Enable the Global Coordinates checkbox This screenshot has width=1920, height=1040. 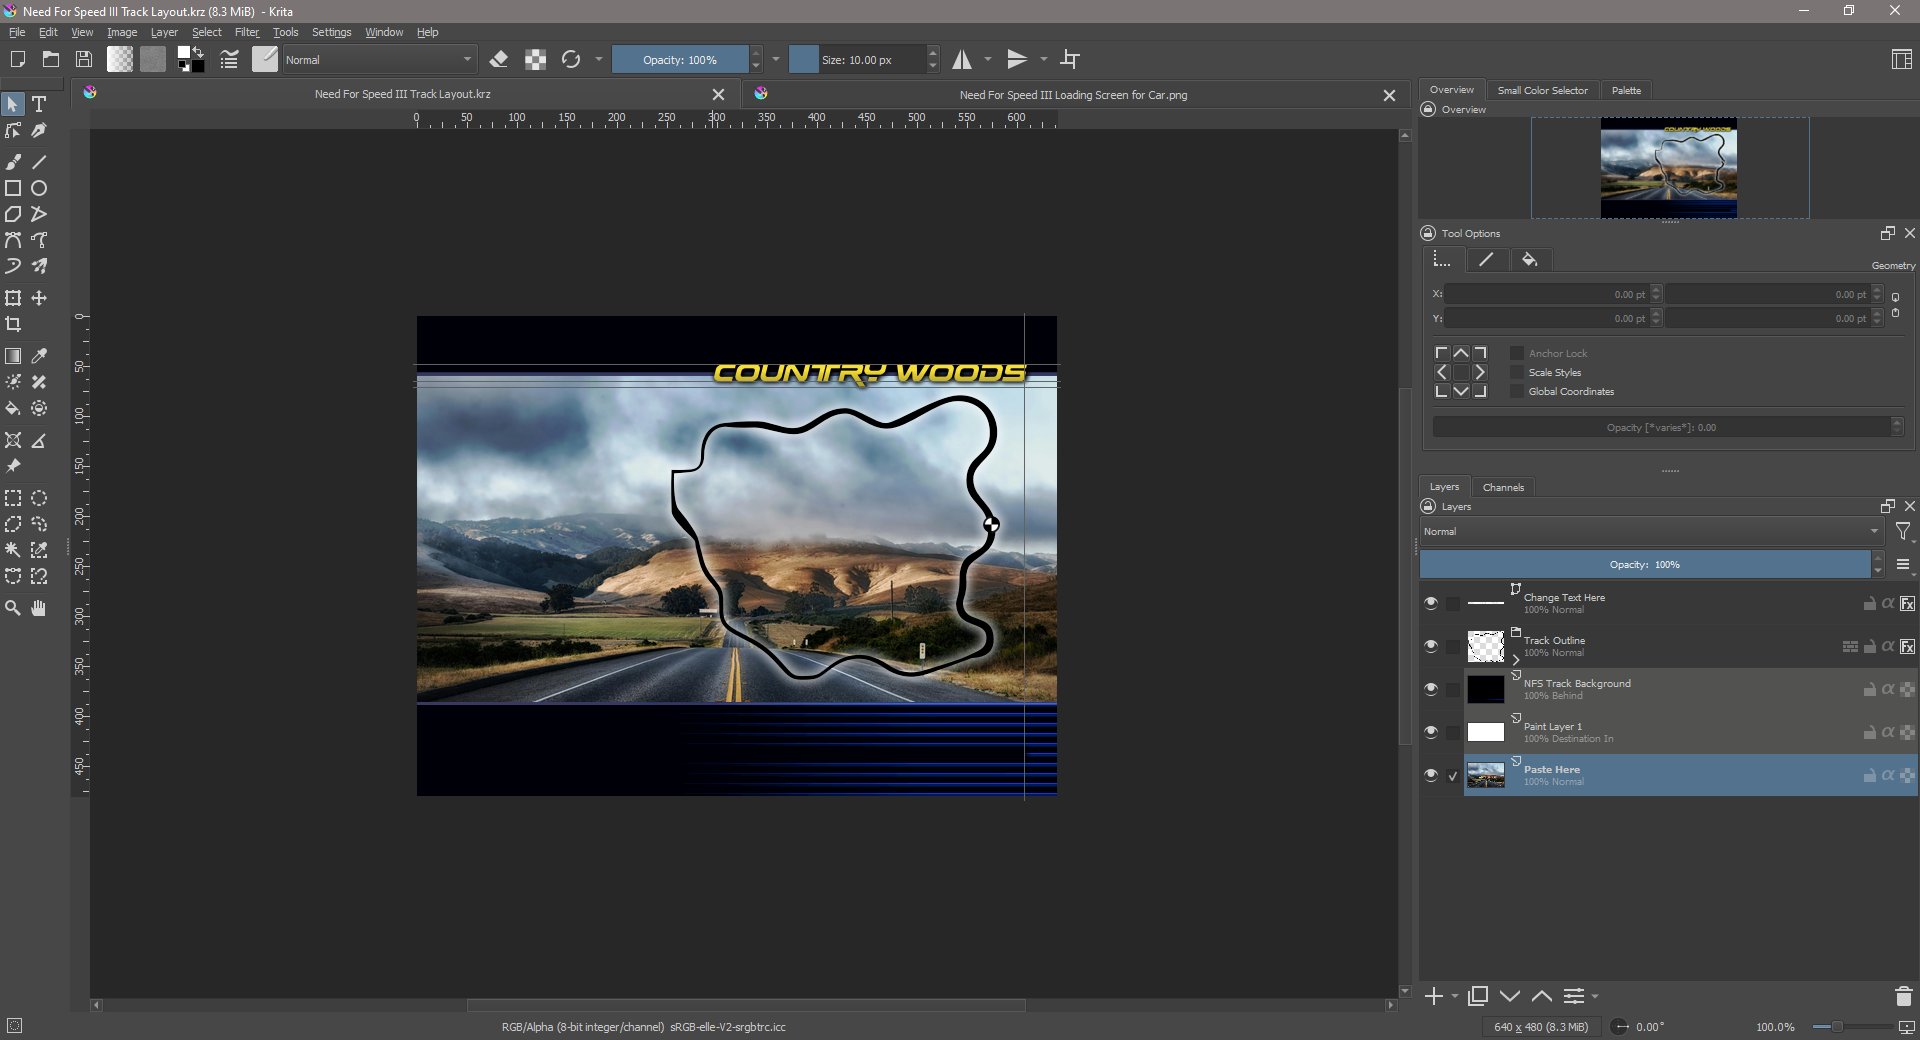point(1517,391)
